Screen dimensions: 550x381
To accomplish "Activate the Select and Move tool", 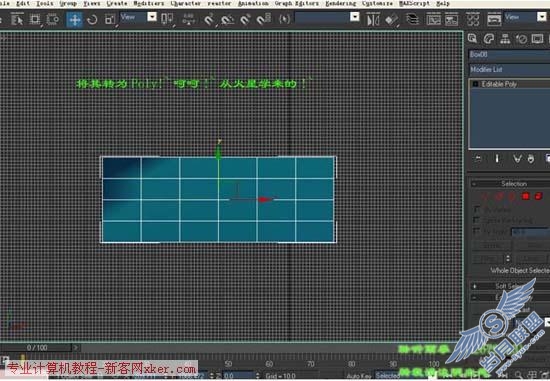I will click(74, 19).
